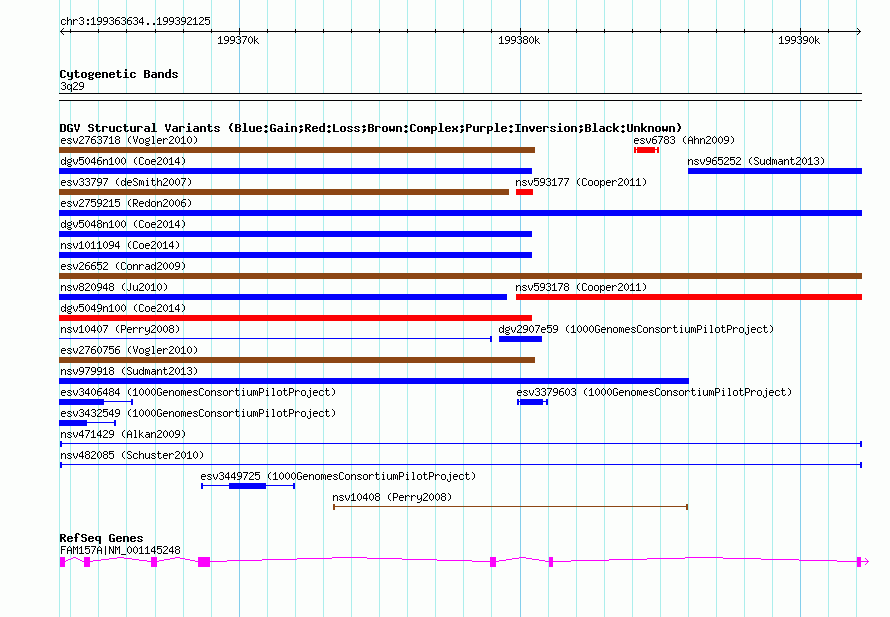Click the RefSeq Genes track title
This screenshot has width=890, height=617.
(x=101, y=538)
